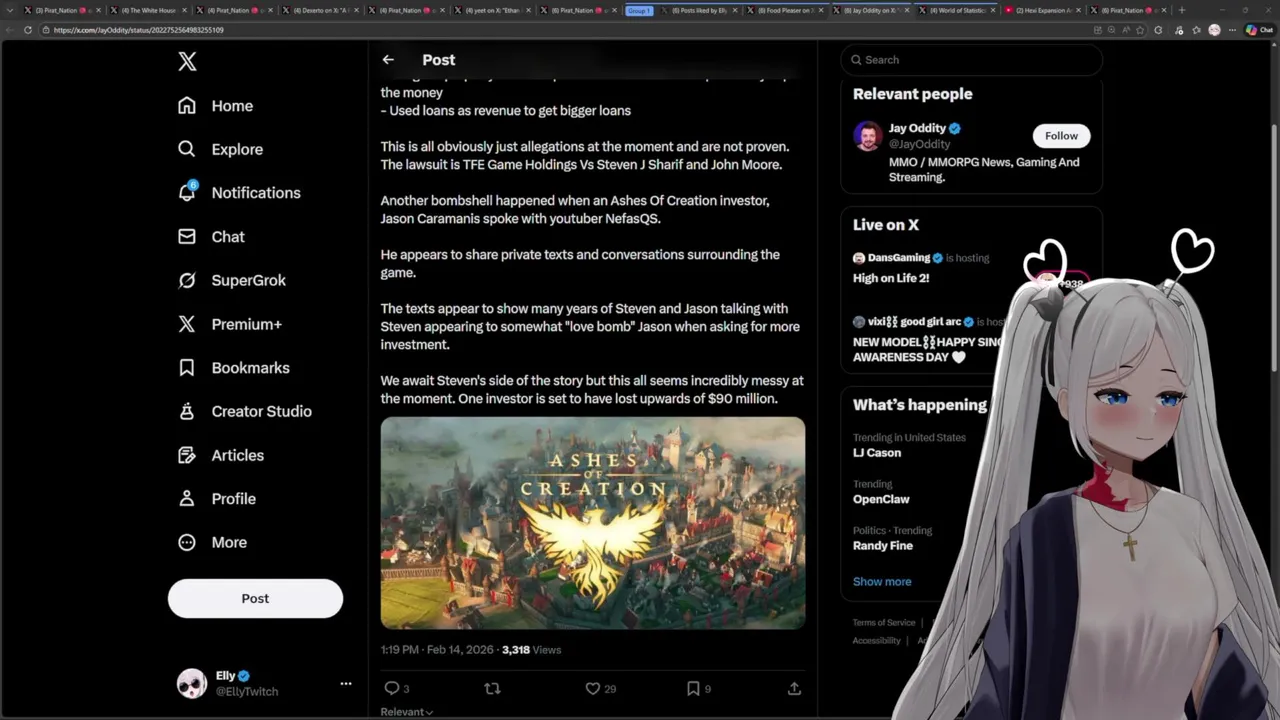The width and height of the screenshot is (1280, 720).
Task: Click Jay Oddity's avatar in Relevant people
Action: click(868, 136)
